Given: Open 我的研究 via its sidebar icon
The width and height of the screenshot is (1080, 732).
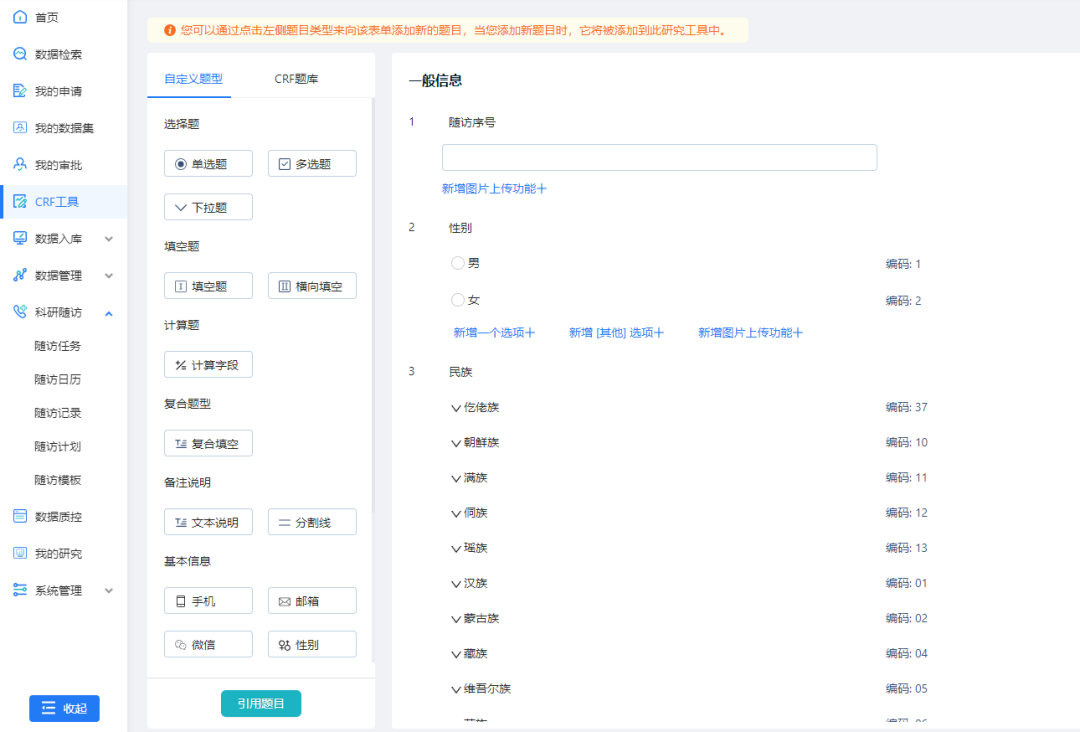Looking at the screenshot, I should click(x=20, y=554).
